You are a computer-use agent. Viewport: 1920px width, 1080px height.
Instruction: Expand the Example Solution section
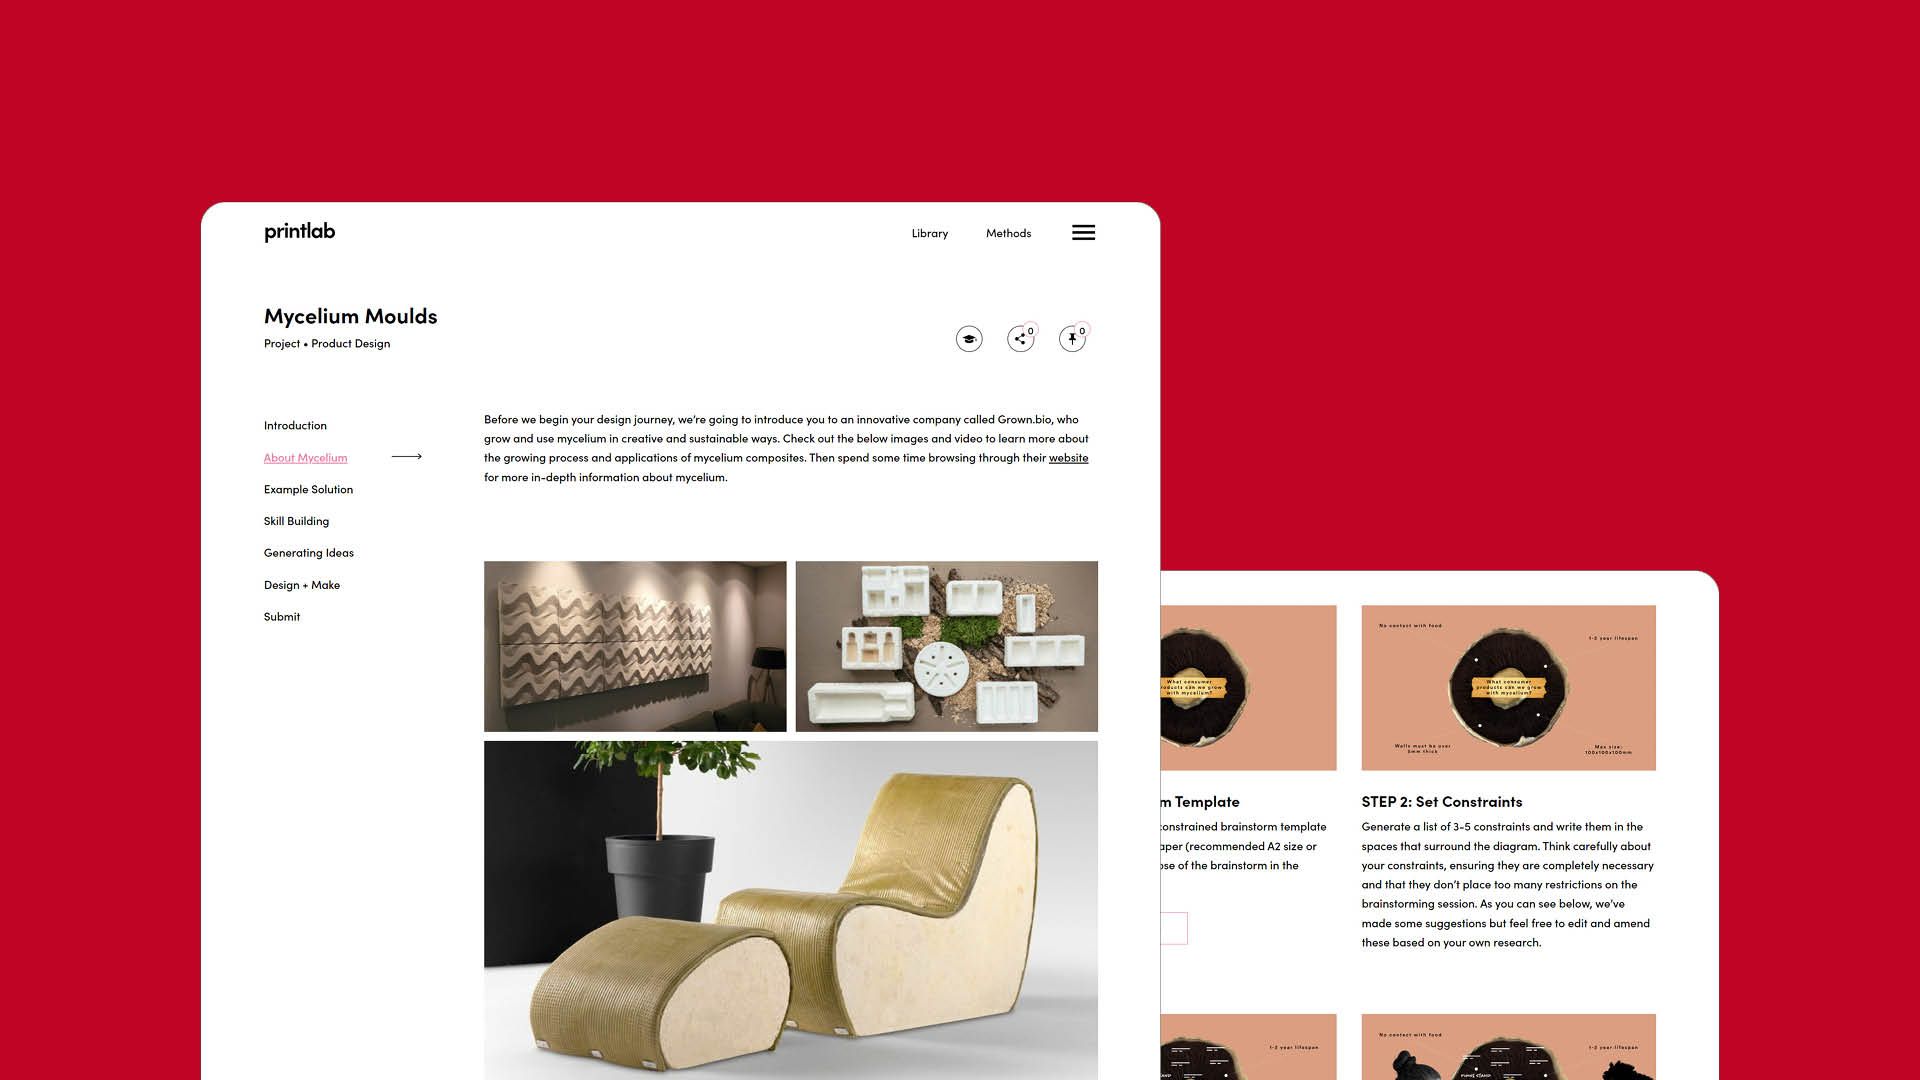tap(307, 488)
